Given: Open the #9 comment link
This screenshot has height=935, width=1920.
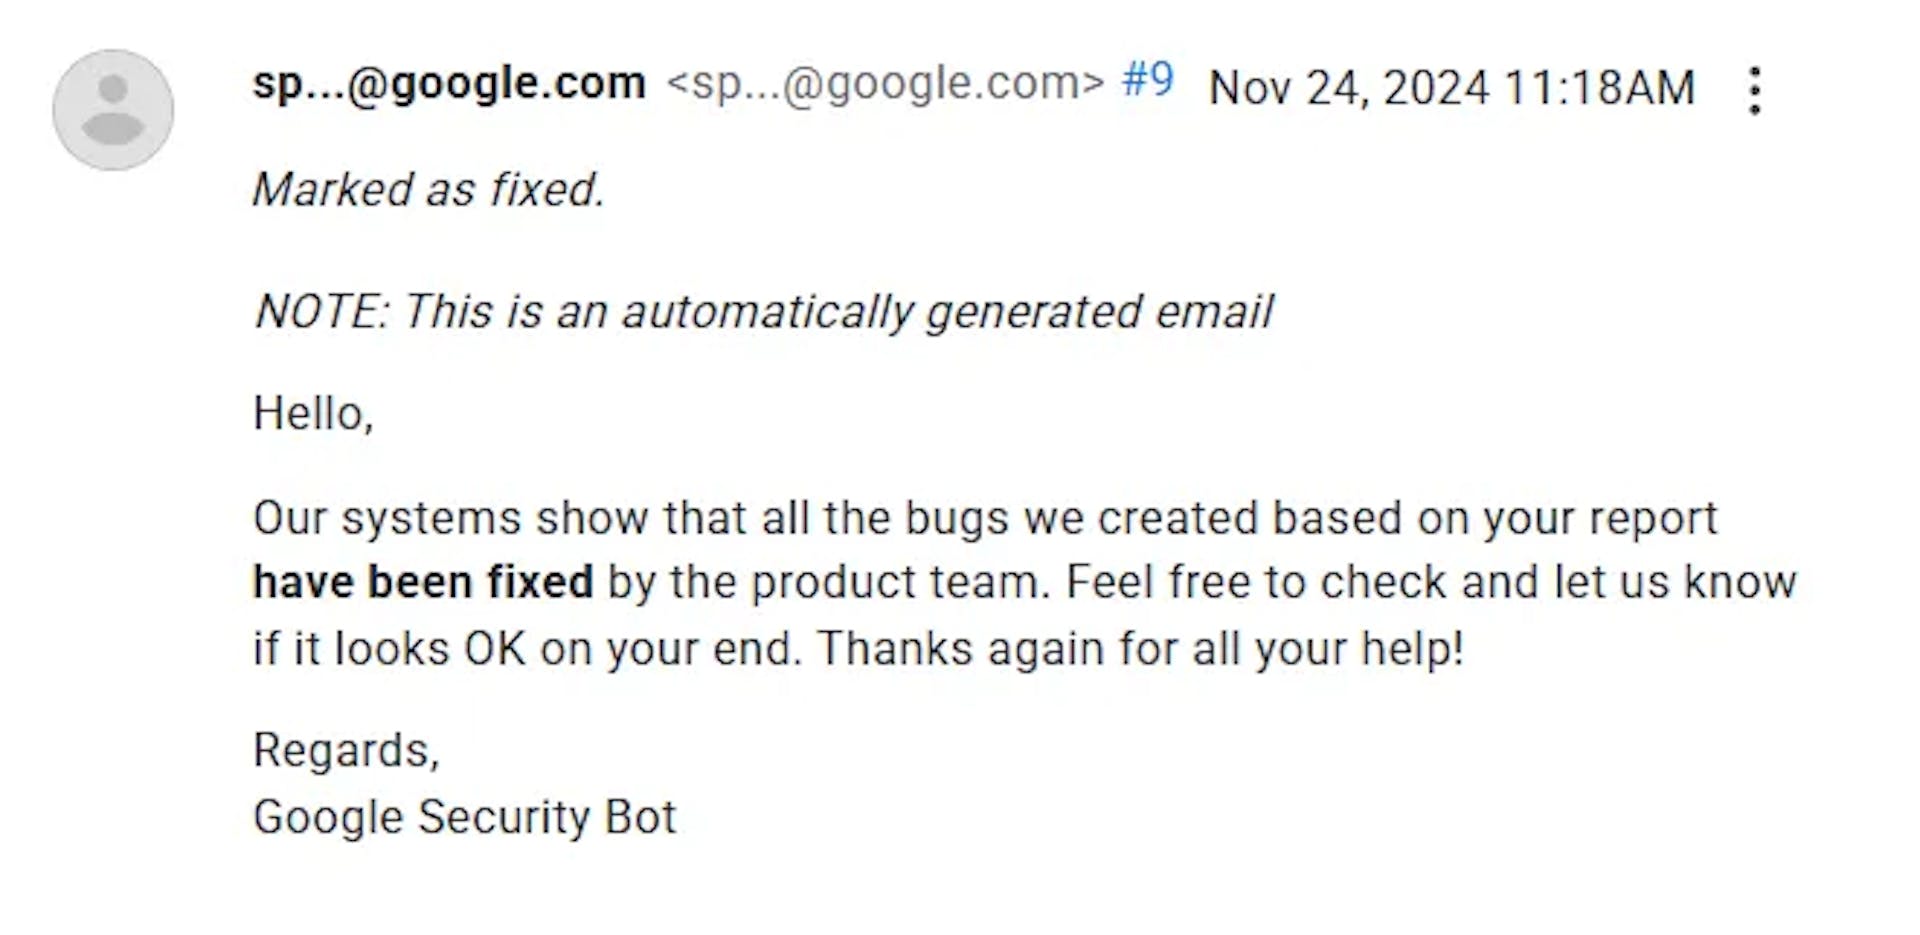Looking at the screenshot, I should (x=1147, y=80).
